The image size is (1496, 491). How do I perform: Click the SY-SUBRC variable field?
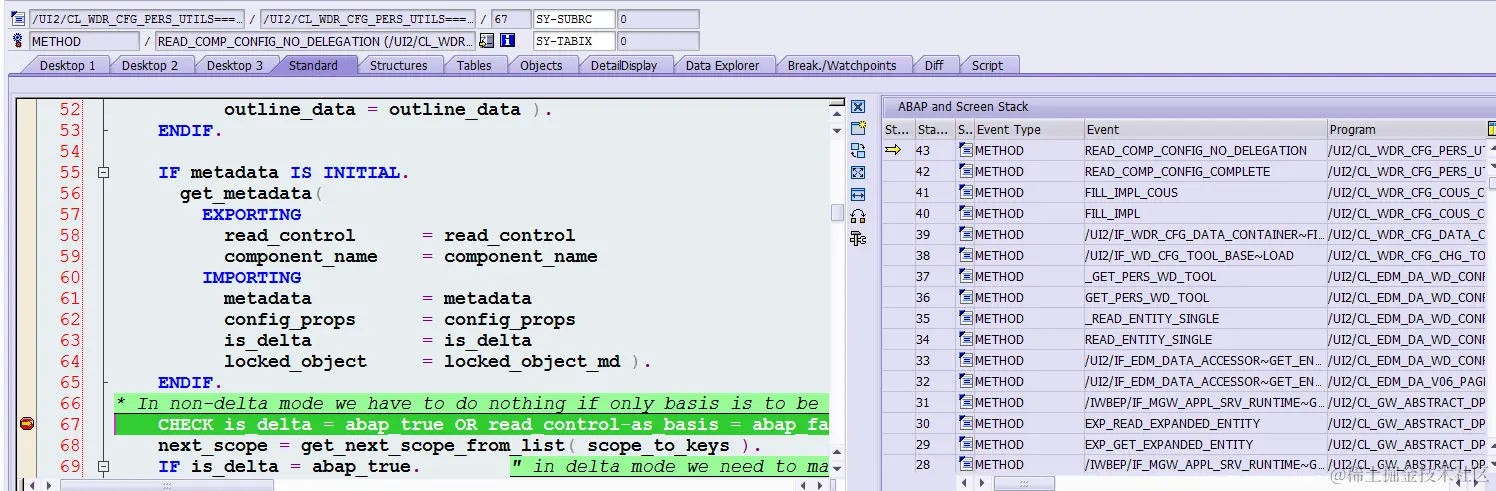click(573, 19)
